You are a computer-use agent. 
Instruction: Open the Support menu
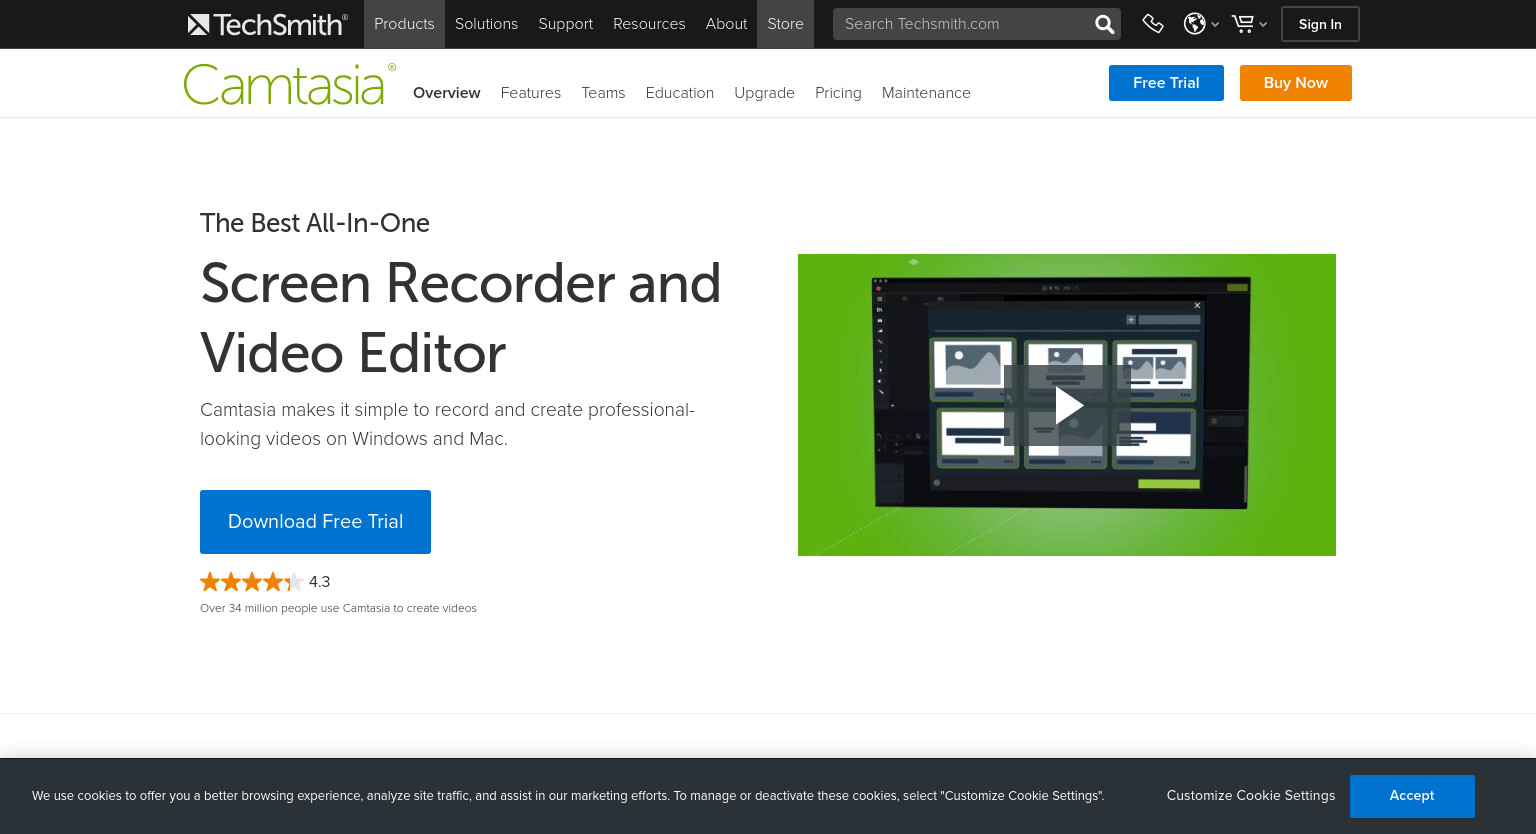pos(565,24)
